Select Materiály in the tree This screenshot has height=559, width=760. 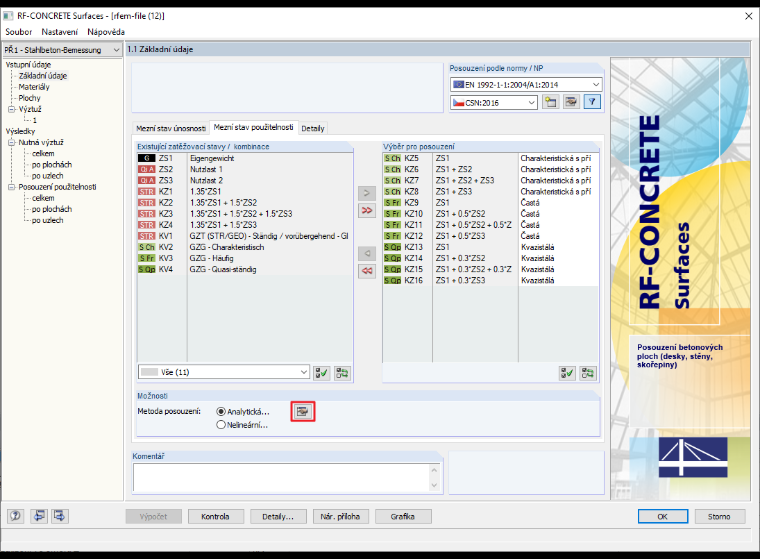point(34,87)
